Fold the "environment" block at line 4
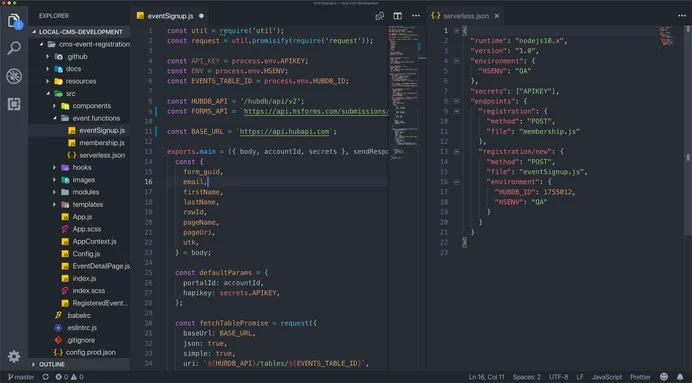Viewport: 692px width, 383px height. (x=456, y=61)
